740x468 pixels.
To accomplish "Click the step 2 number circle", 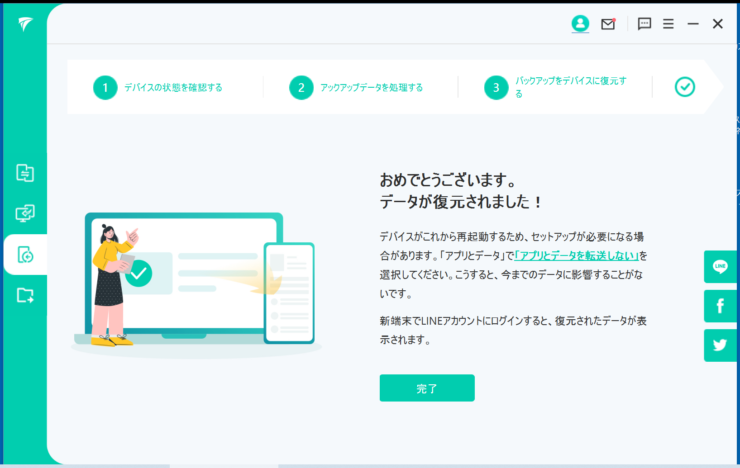I will click(301, 87).
